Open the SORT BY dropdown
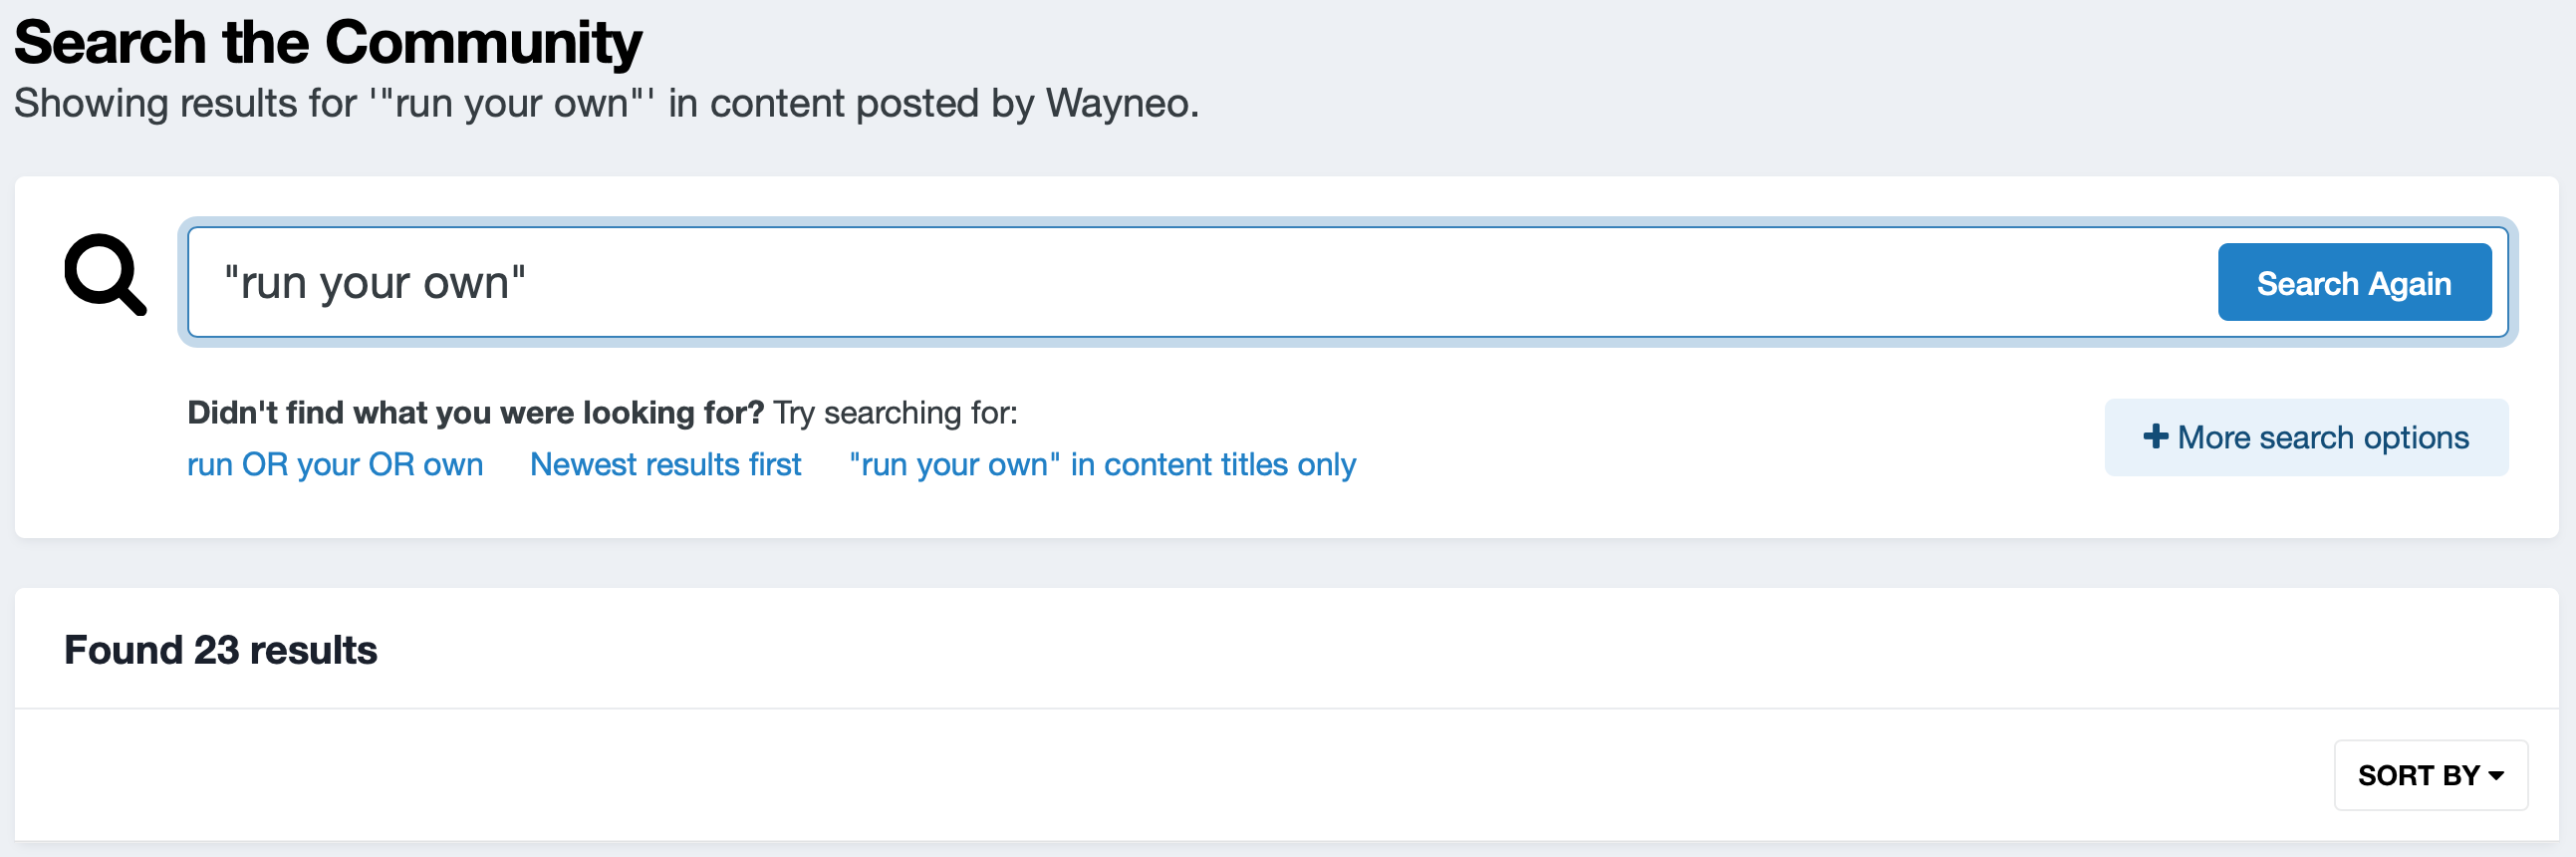The image size is (2576, 857). [x=2429, y=776]
